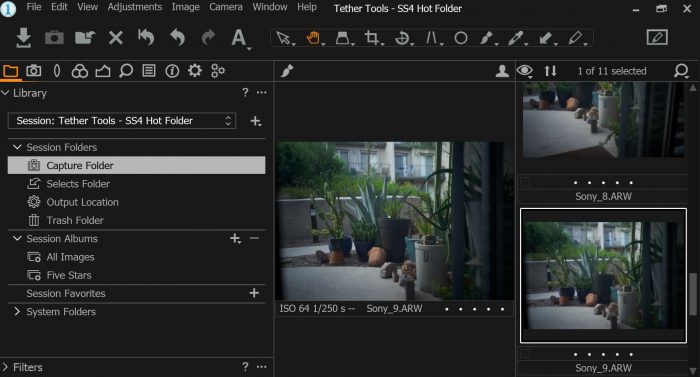Open the Adjustments menu
Viewport: 700px width, 377px height.
(x=135, y=7)
